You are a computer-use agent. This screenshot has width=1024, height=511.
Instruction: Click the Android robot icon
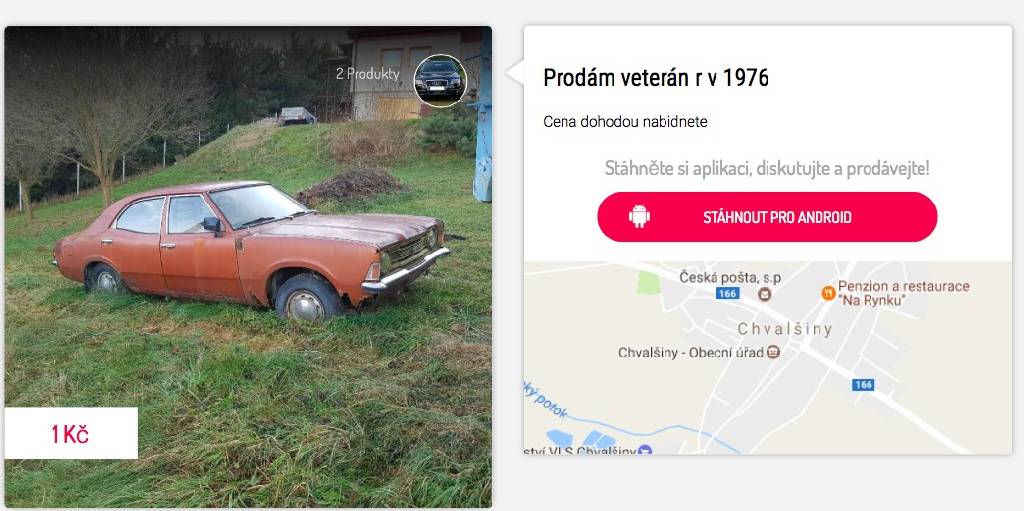pyautogui.click(x=639, y=216)
